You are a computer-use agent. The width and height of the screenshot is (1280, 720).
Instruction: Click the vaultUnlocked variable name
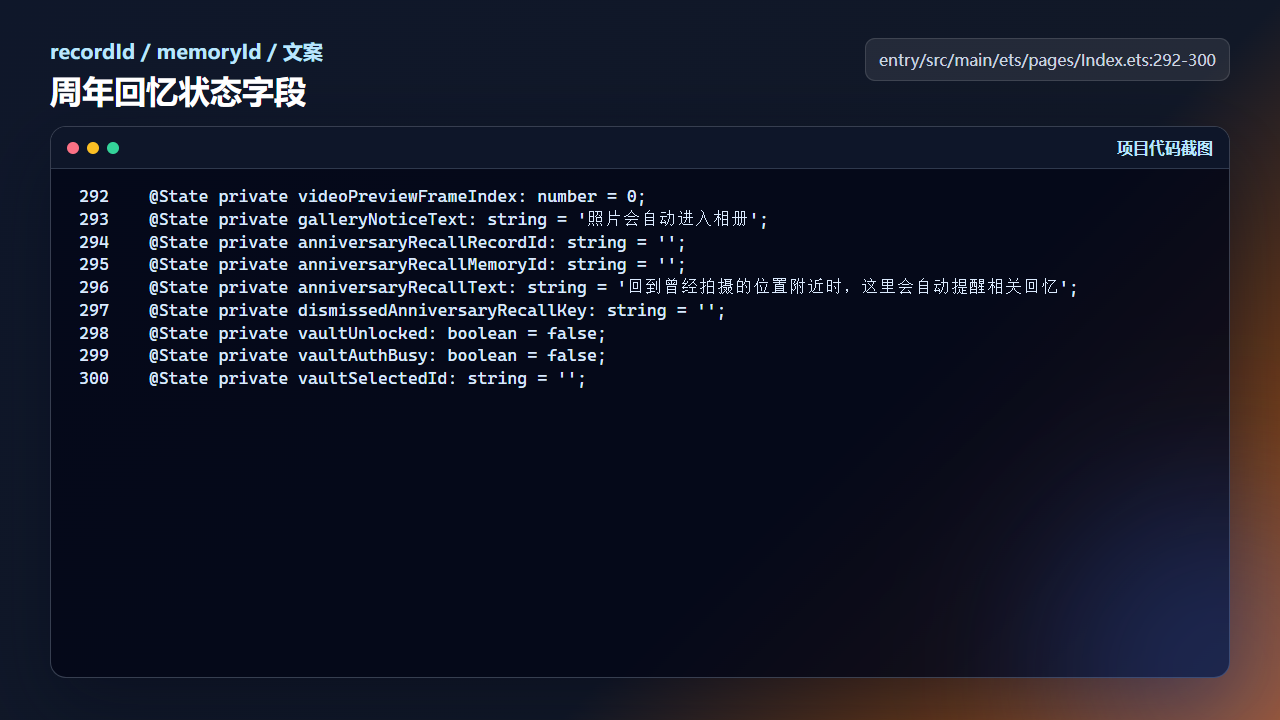pyautogui.click(x=362, y=333)
